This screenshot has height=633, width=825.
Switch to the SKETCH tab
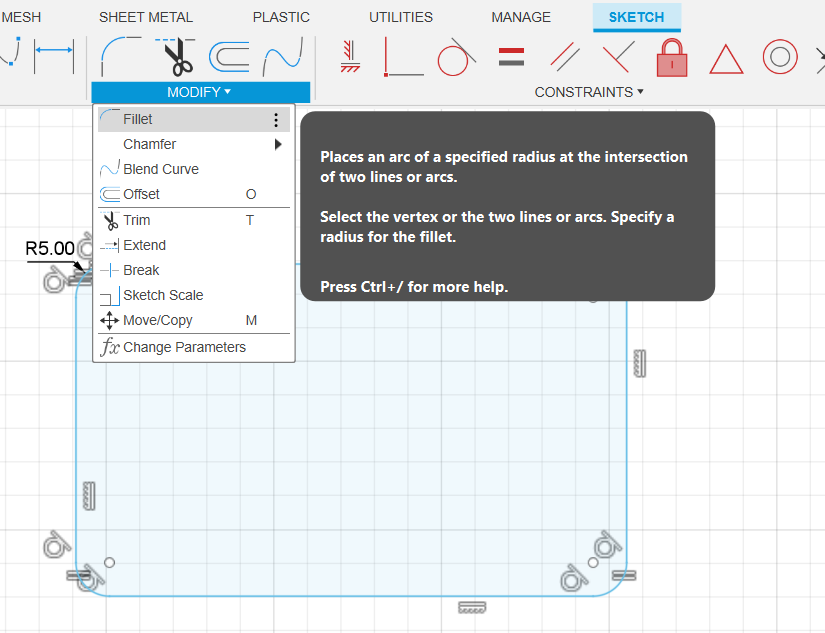point(637,17)
